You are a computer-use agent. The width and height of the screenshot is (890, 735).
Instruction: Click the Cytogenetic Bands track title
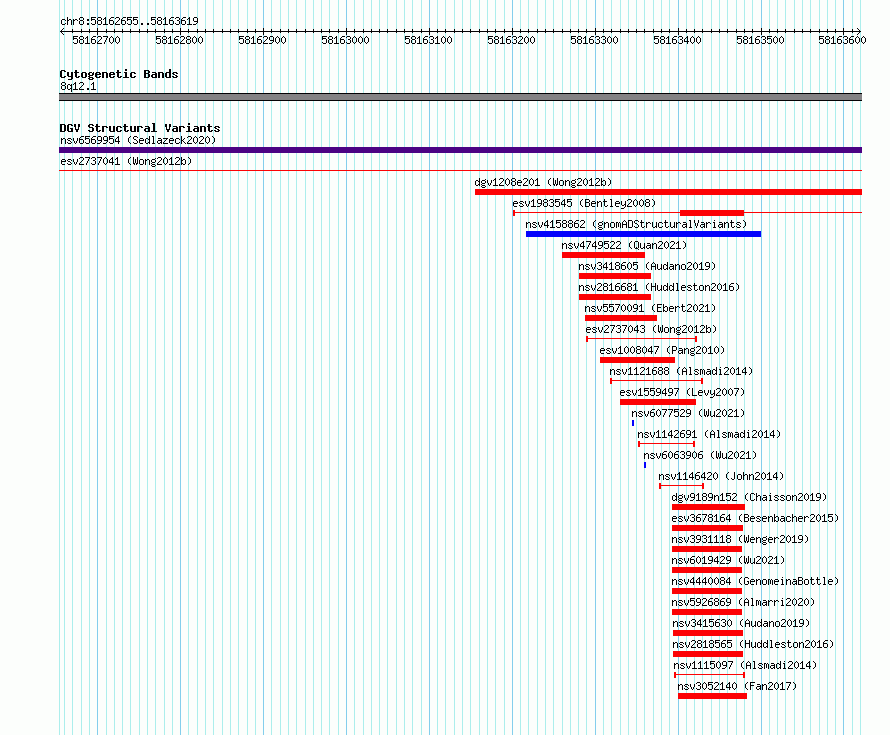point(119,74)
